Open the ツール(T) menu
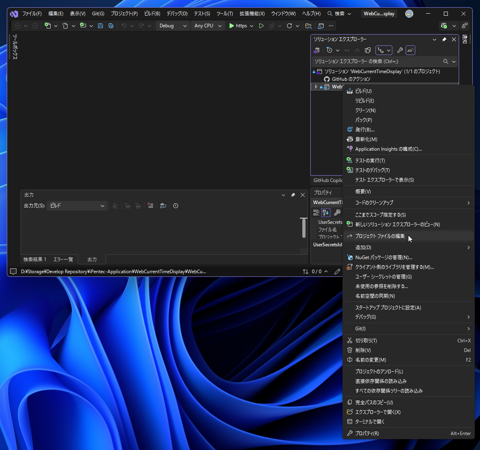The height and width of the screenshot is (450, 480). [225, 14]
